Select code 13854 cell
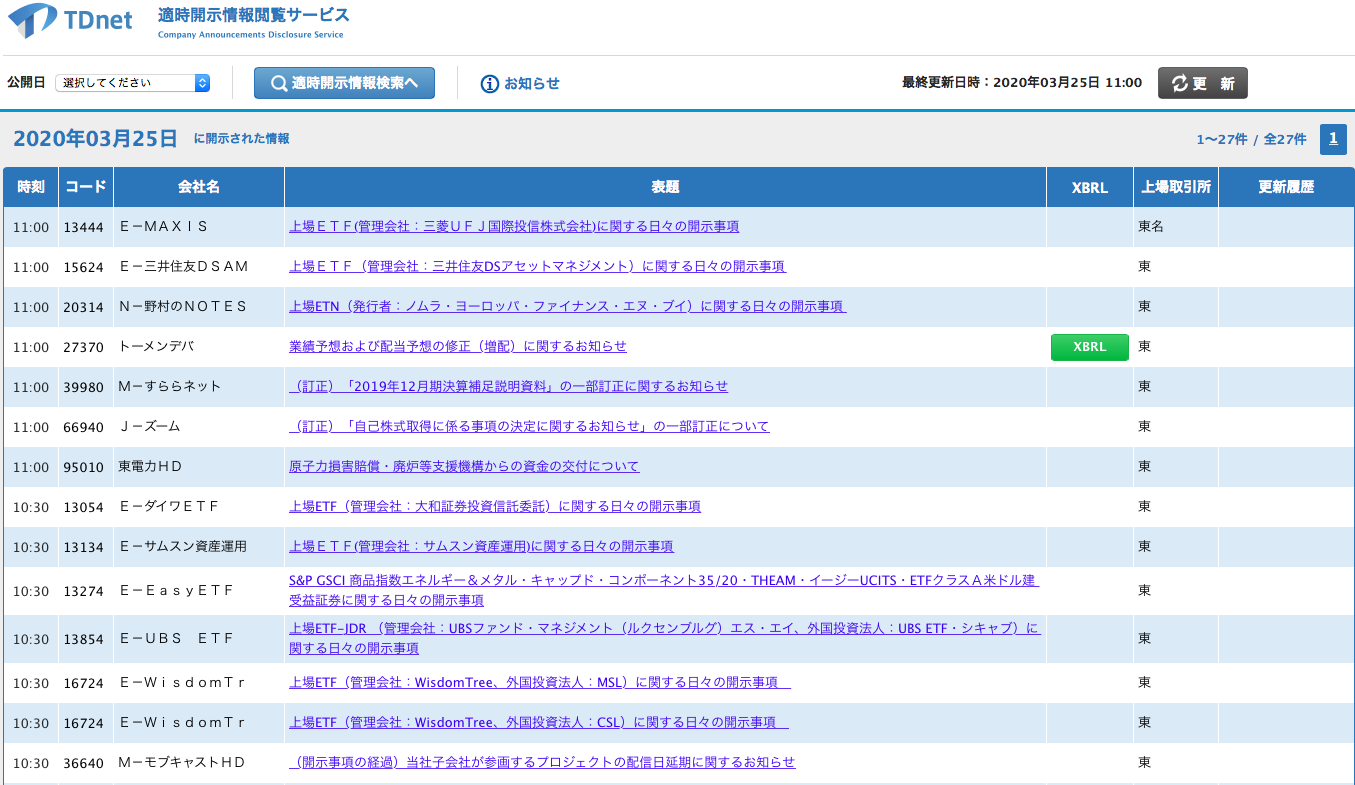The width and height of the screenshot is (1355, 785). tap(84, 639)
